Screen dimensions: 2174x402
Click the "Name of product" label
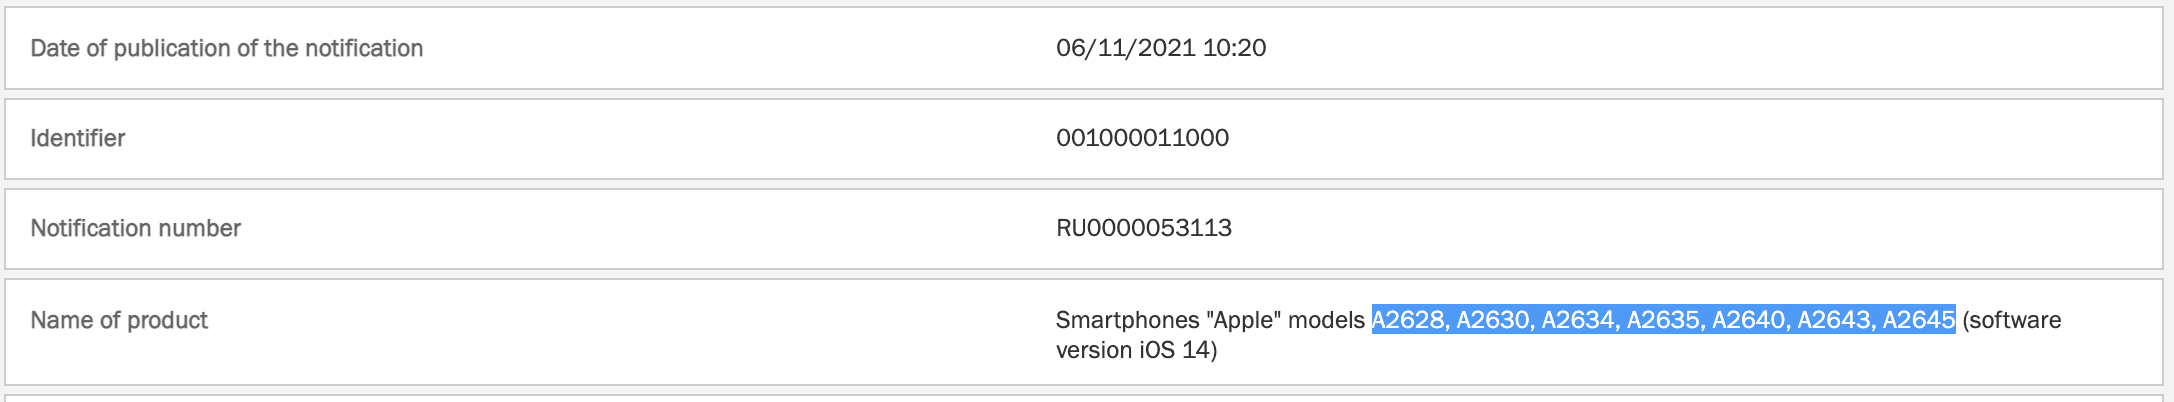(119, 320)
